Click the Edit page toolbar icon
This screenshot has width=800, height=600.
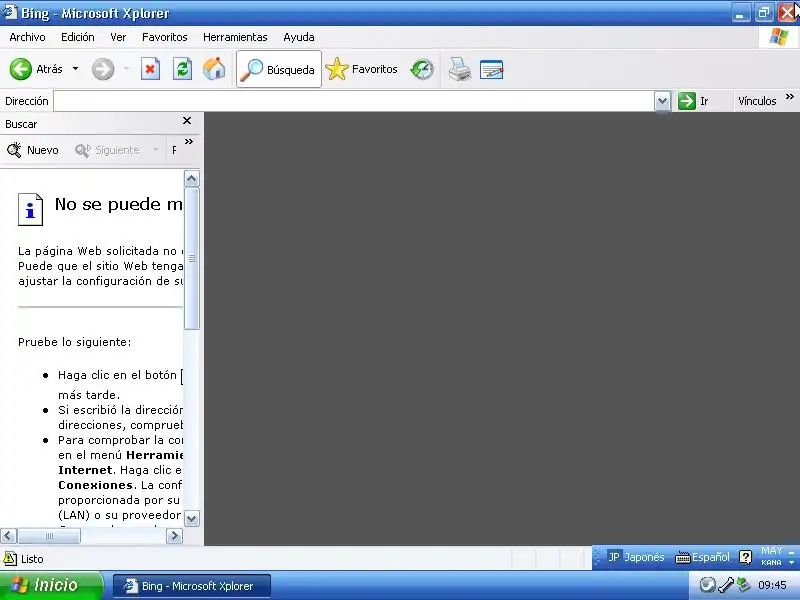491,69
